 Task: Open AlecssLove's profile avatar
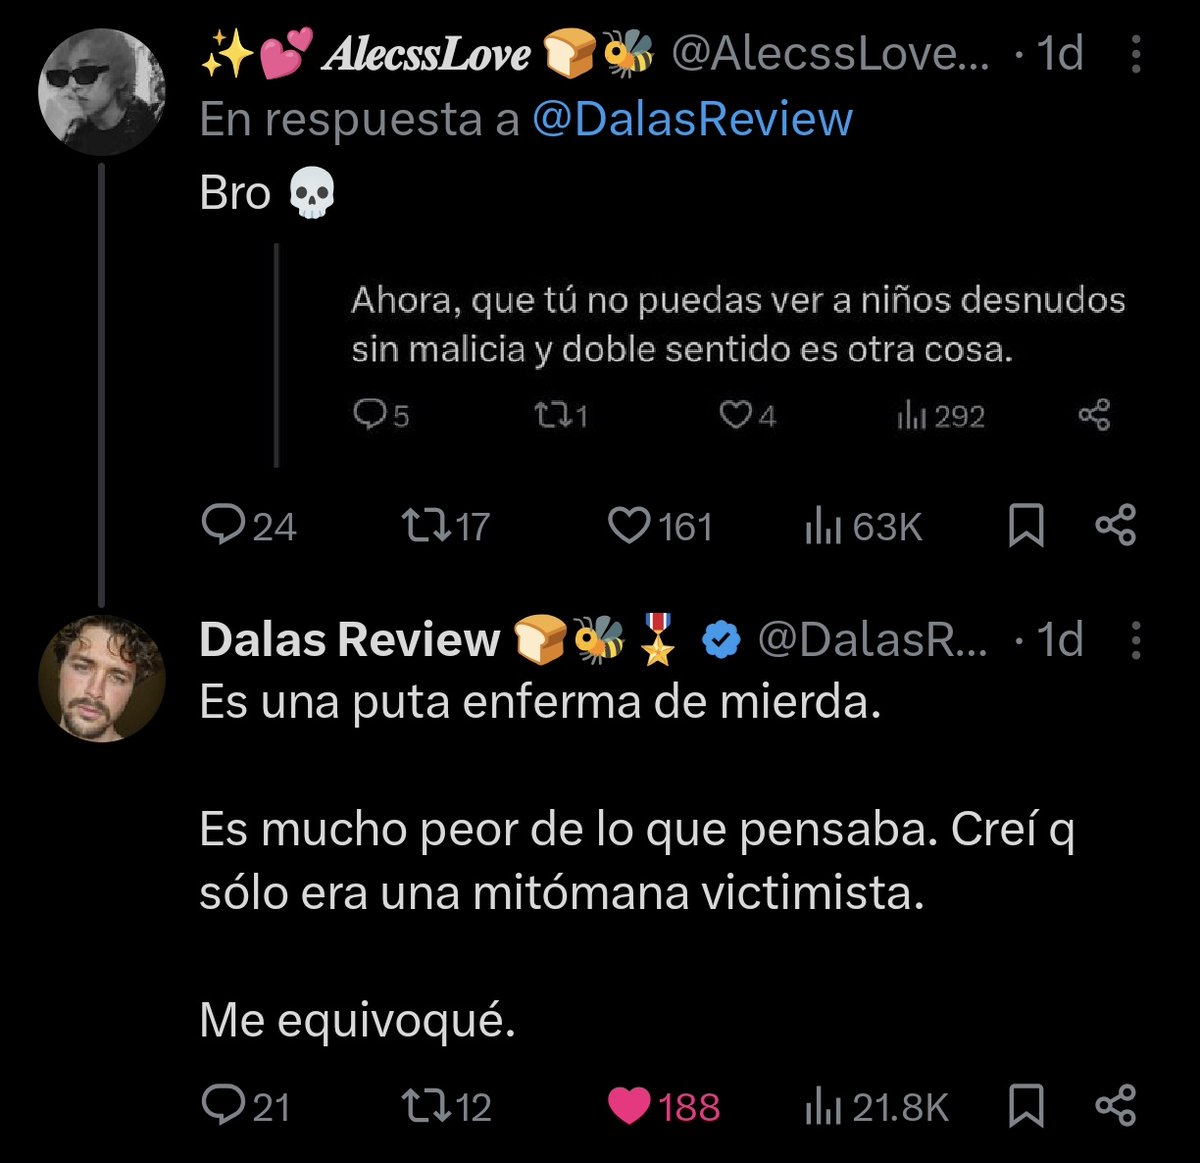[101, 92]
